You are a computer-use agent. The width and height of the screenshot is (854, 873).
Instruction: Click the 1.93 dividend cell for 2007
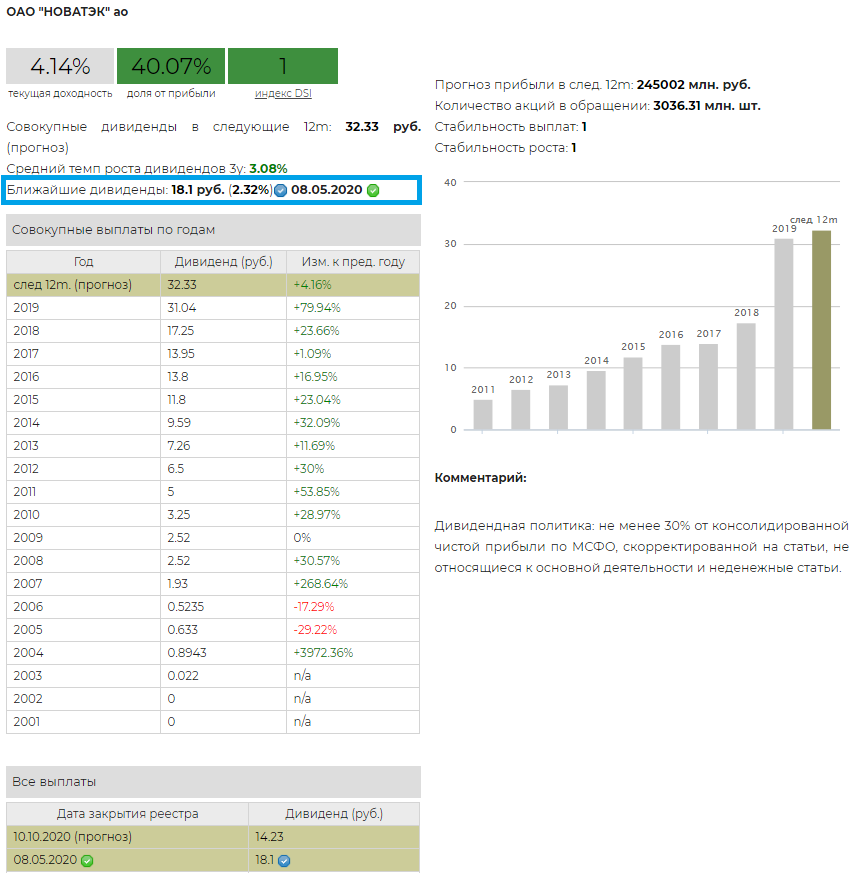point(223,583)
